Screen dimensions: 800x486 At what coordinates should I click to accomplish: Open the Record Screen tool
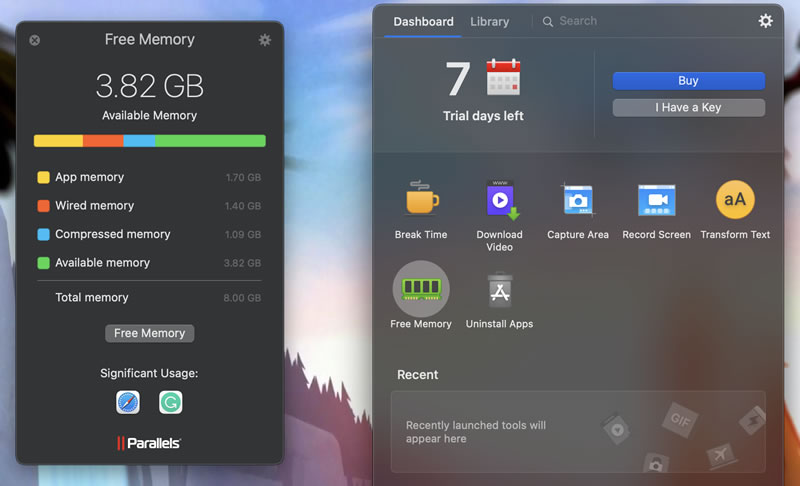click(x=657, y=200)
